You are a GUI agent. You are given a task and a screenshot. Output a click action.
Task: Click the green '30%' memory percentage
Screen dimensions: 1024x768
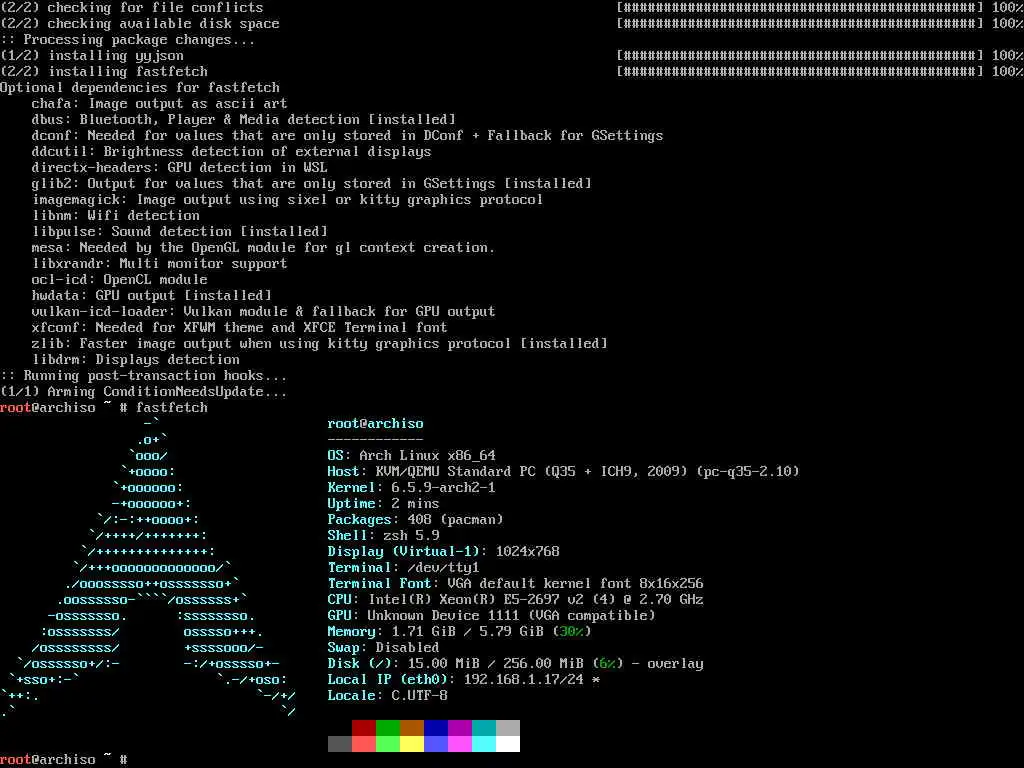click(x=571, y=632)
